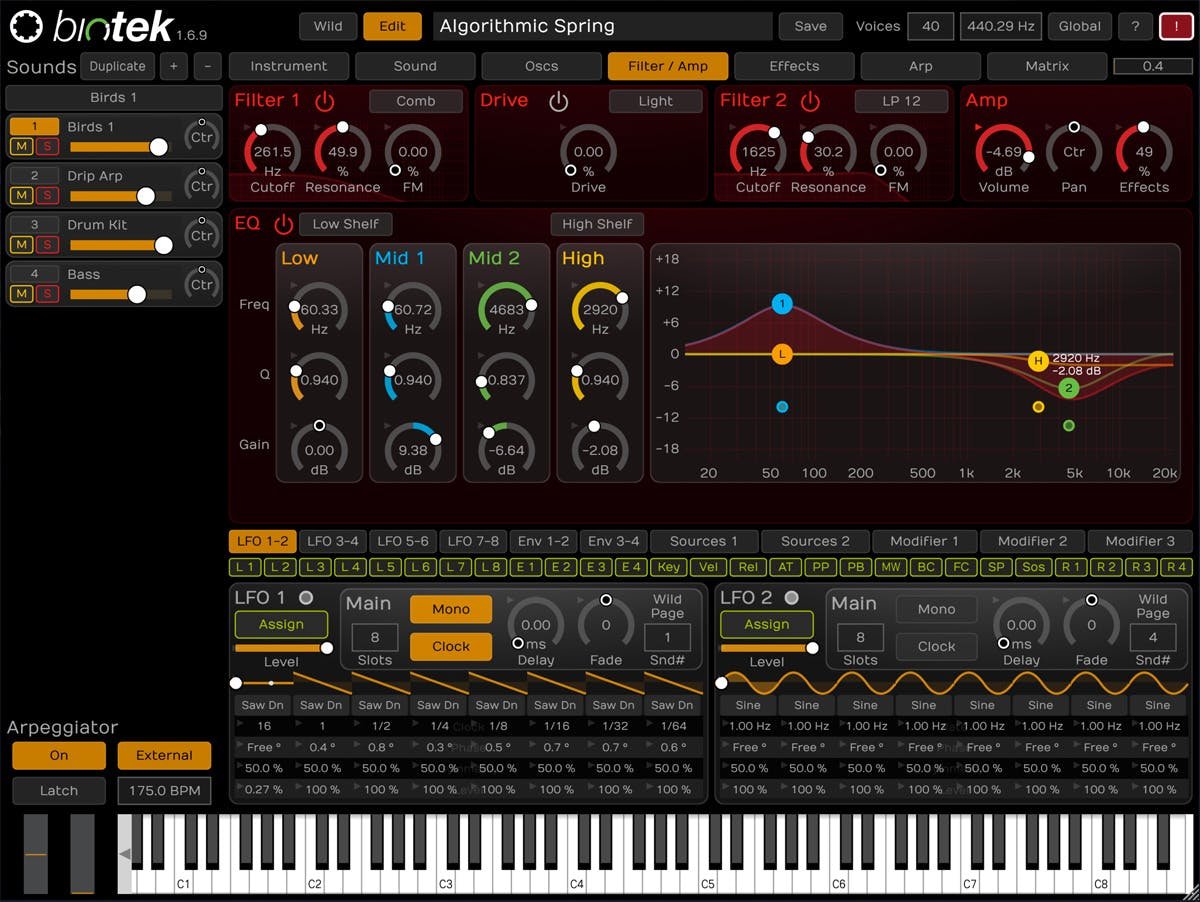The height and width of the screenshot is (902, 1200).
Task: Click the minus remove sound button
Action: click(x=207, y=66)
